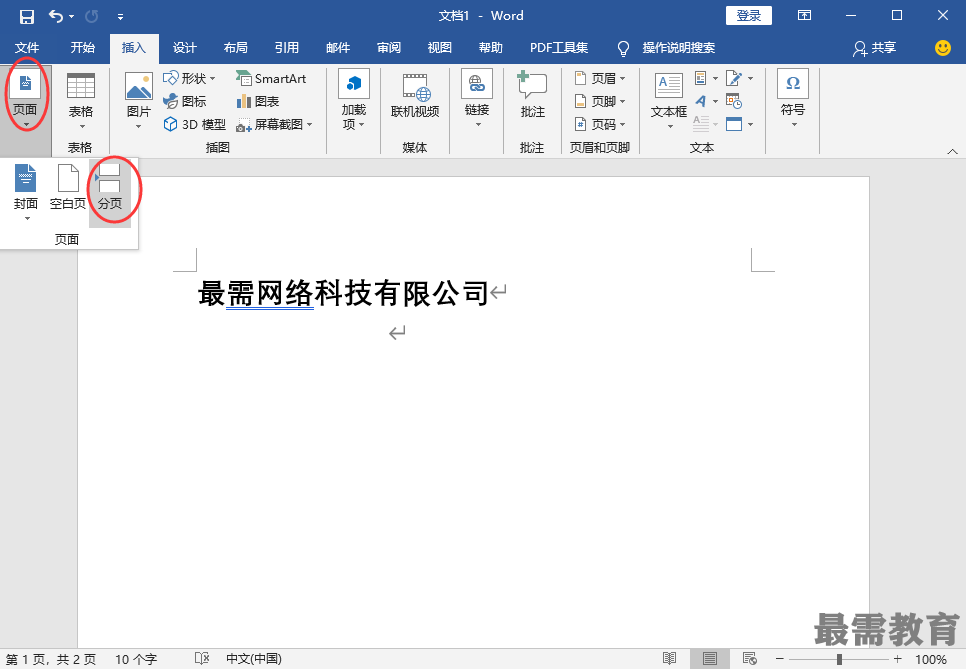This screenshot has width=966, height=669.
Task: Open the undo history dropdown arrow
Action: coord(71,17)
